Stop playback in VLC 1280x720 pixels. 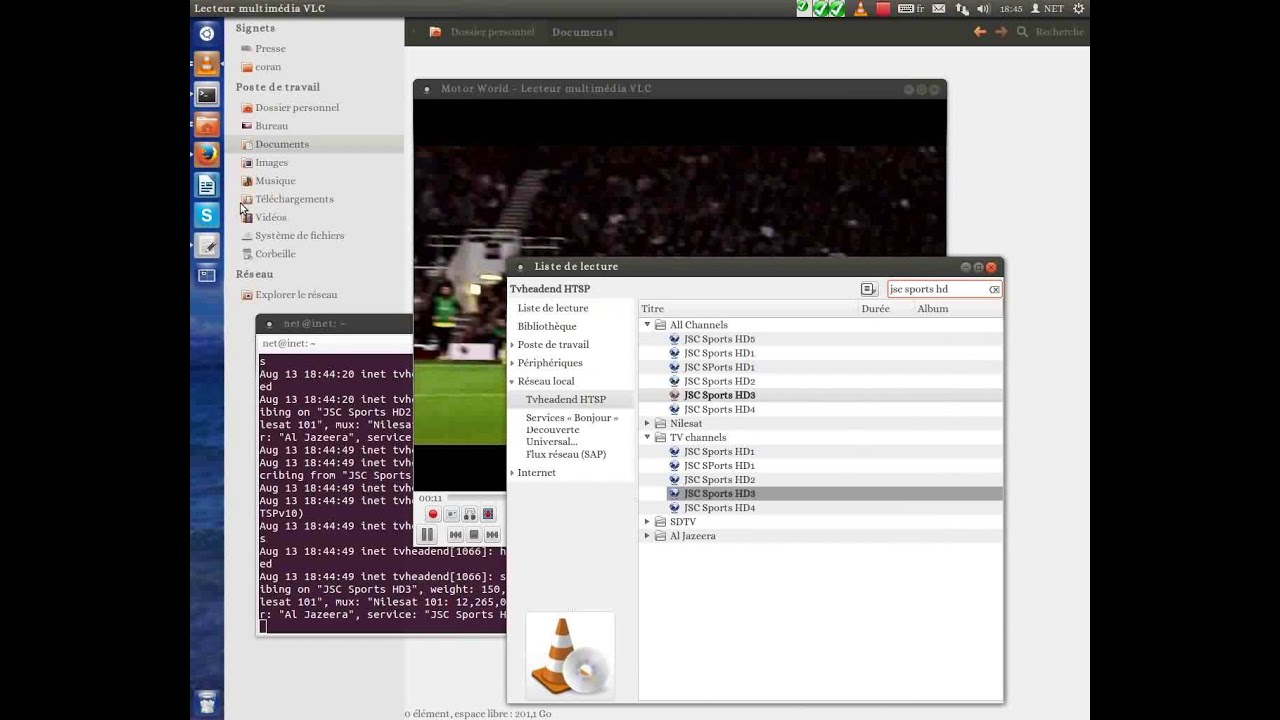click(x=474, y=535)
